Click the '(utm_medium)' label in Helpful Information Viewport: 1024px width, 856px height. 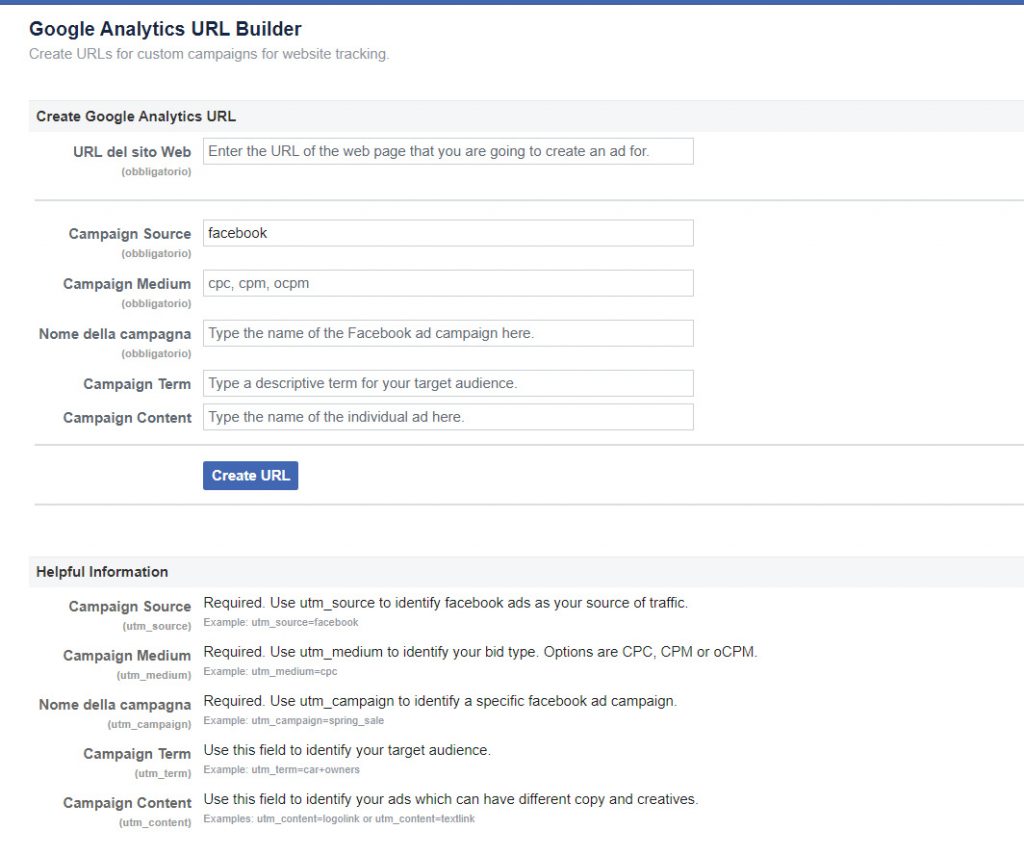154,675
